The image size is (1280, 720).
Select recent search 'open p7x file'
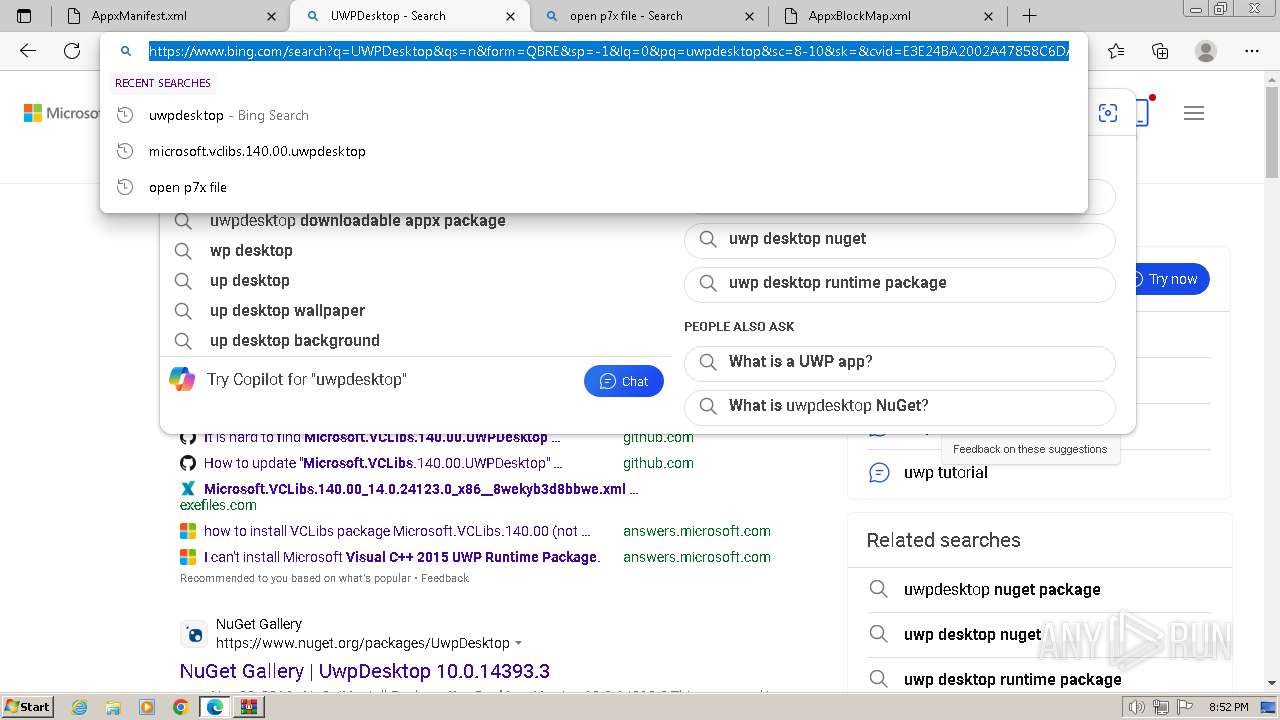coord(593,187)
